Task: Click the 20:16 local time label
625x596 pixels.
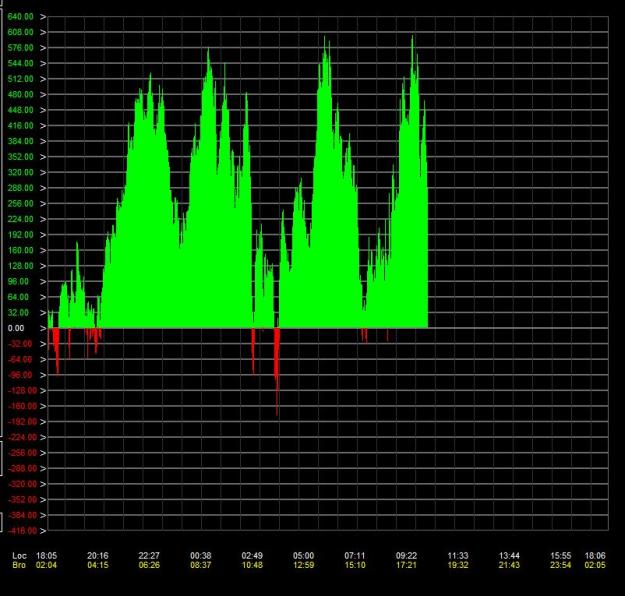Action: (98, 555)
